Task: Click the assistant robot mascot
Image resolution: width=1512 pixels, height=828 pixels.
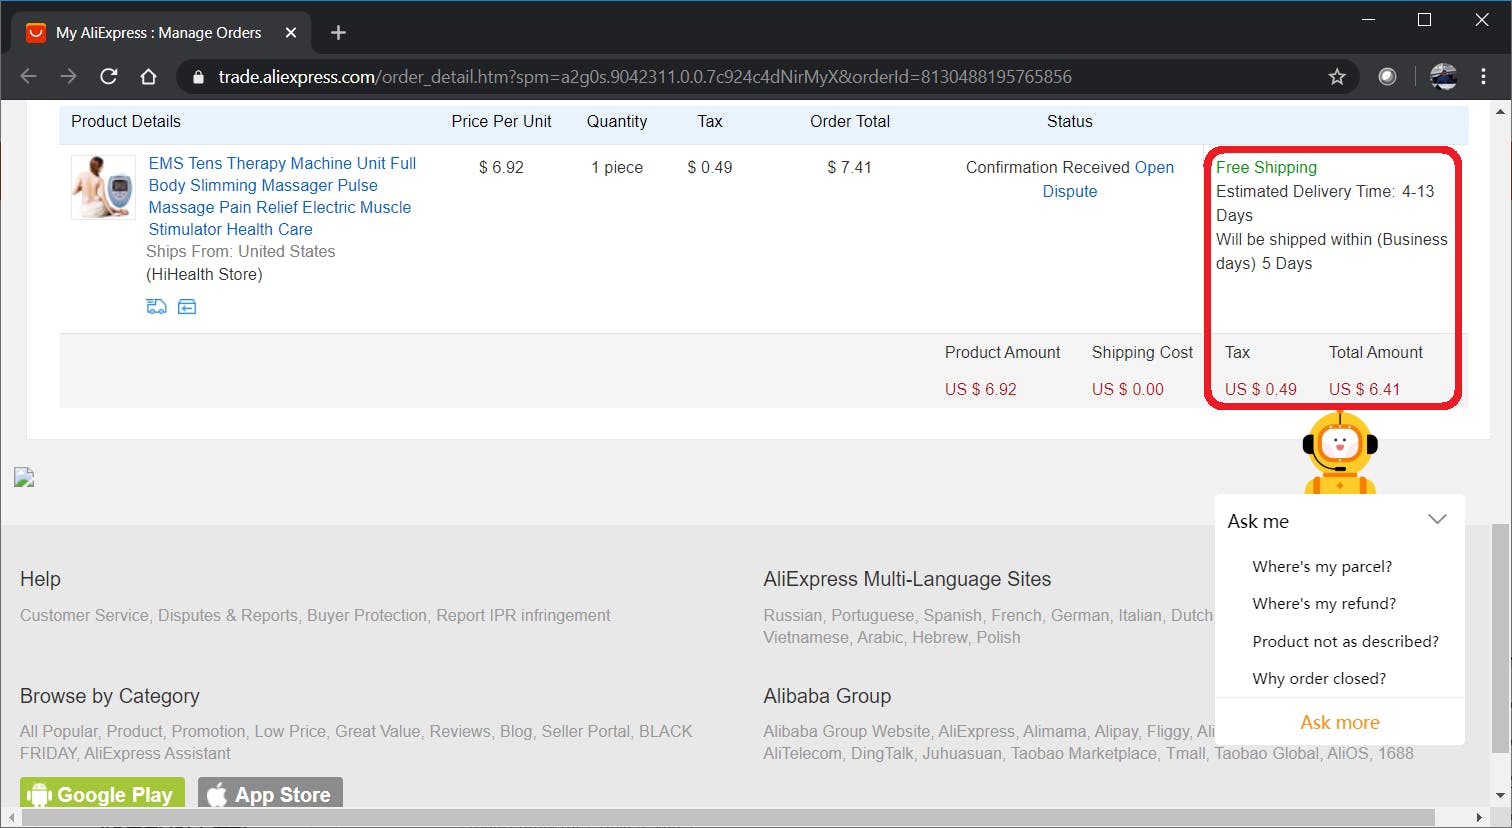Action: [x=1340, y=452]
